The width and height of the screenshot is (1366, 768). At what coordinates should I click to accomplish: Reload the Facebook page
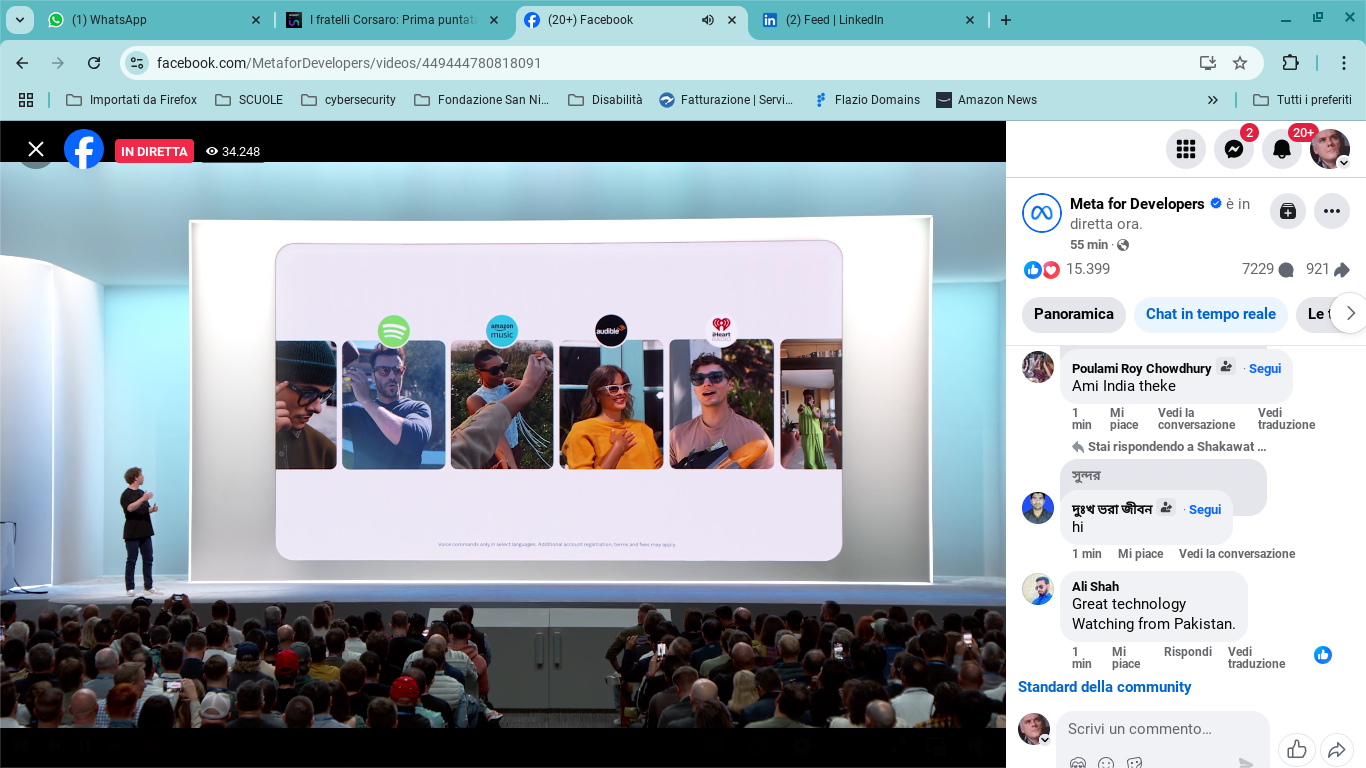94,63
